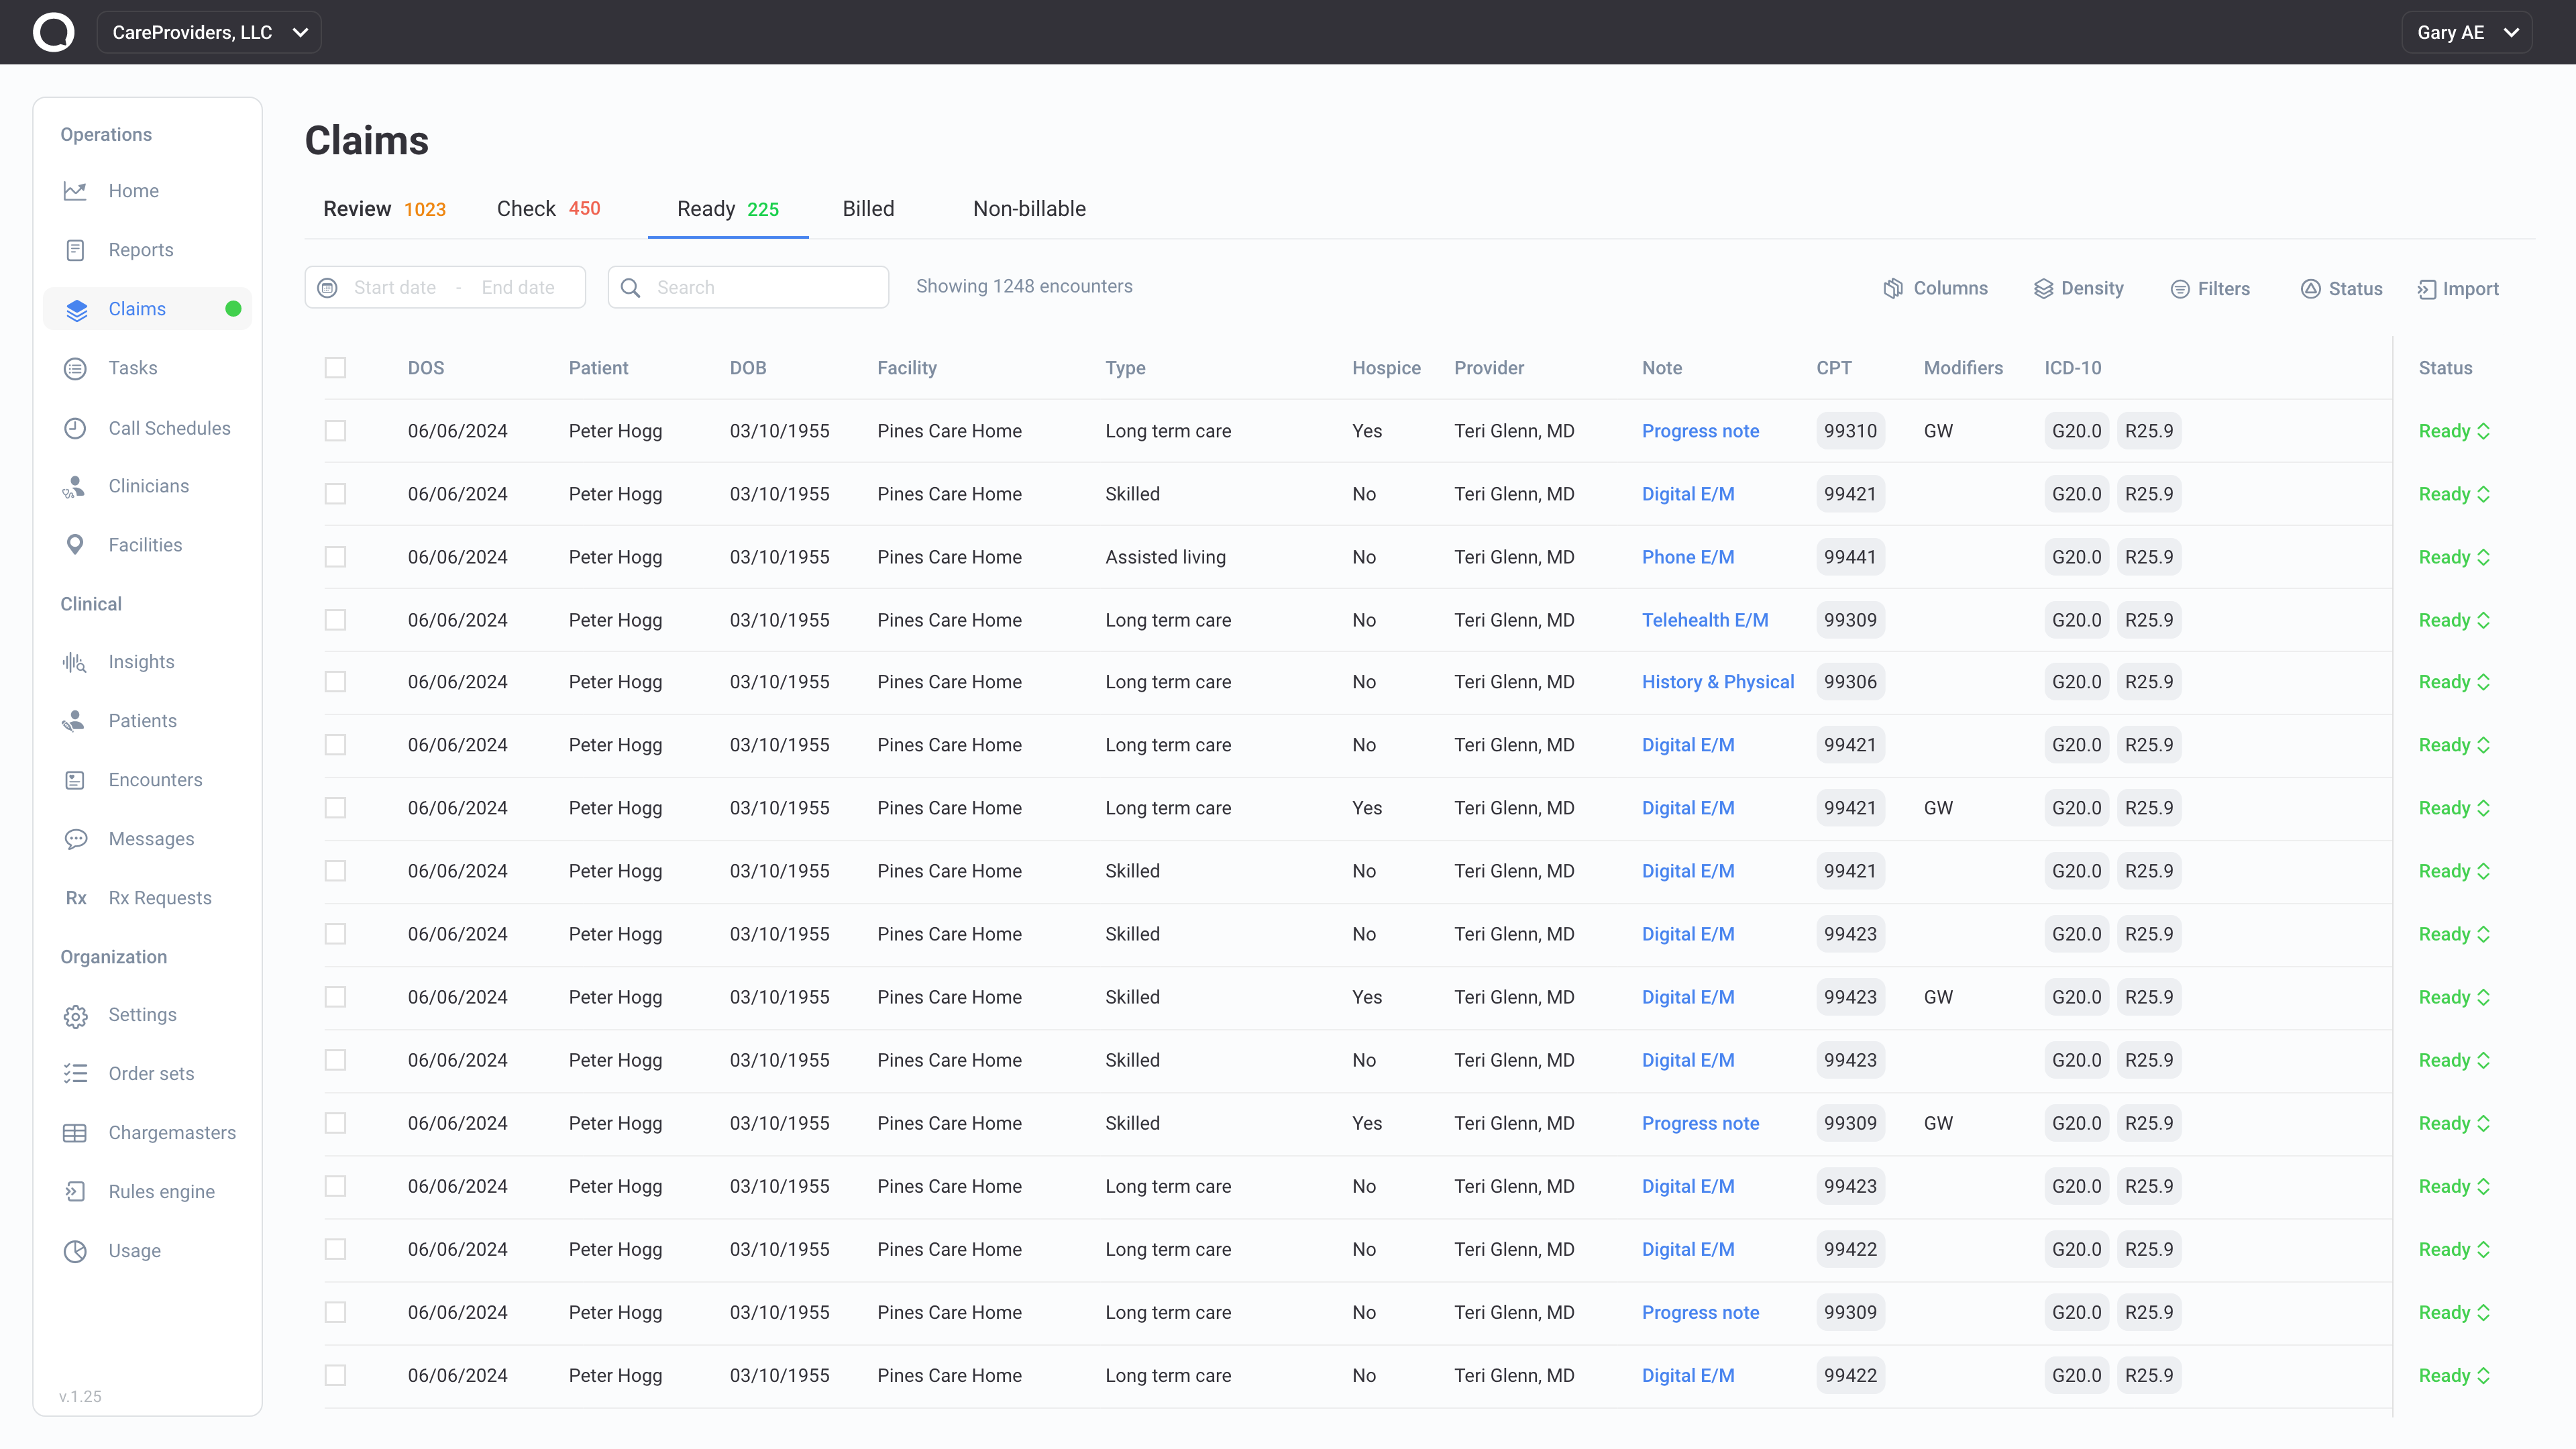Viewport: 2576px width, 1449px height.
Task: Switch to the Billed tab
Action: [x=868, y=209]
